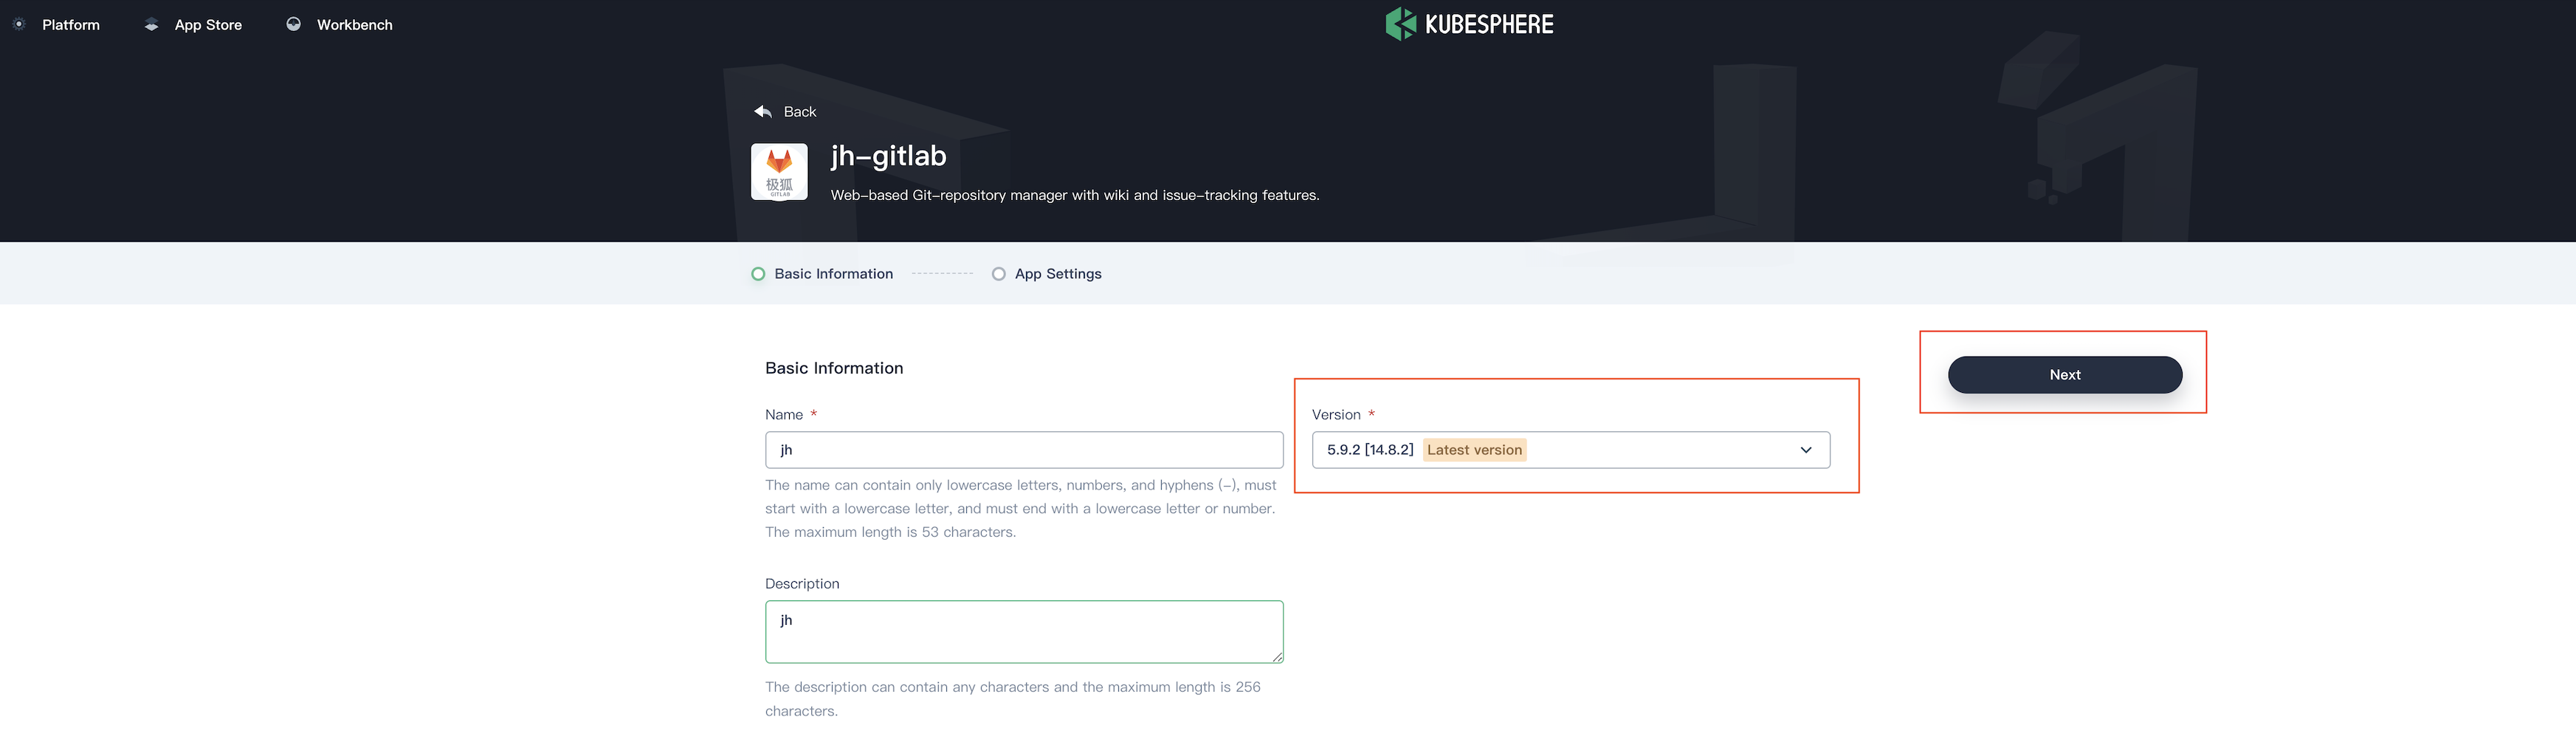The height and width of the screenshot is (731, 2576).
Task: Click the Back link
Action: coord(800,112)
